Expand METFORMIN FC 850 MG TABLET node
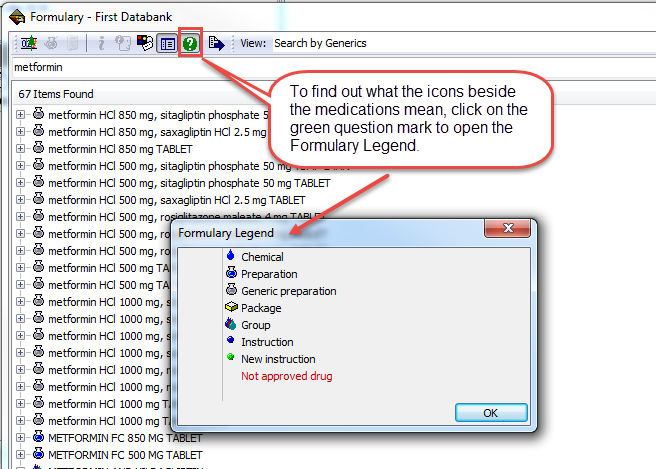 point(21,438)
